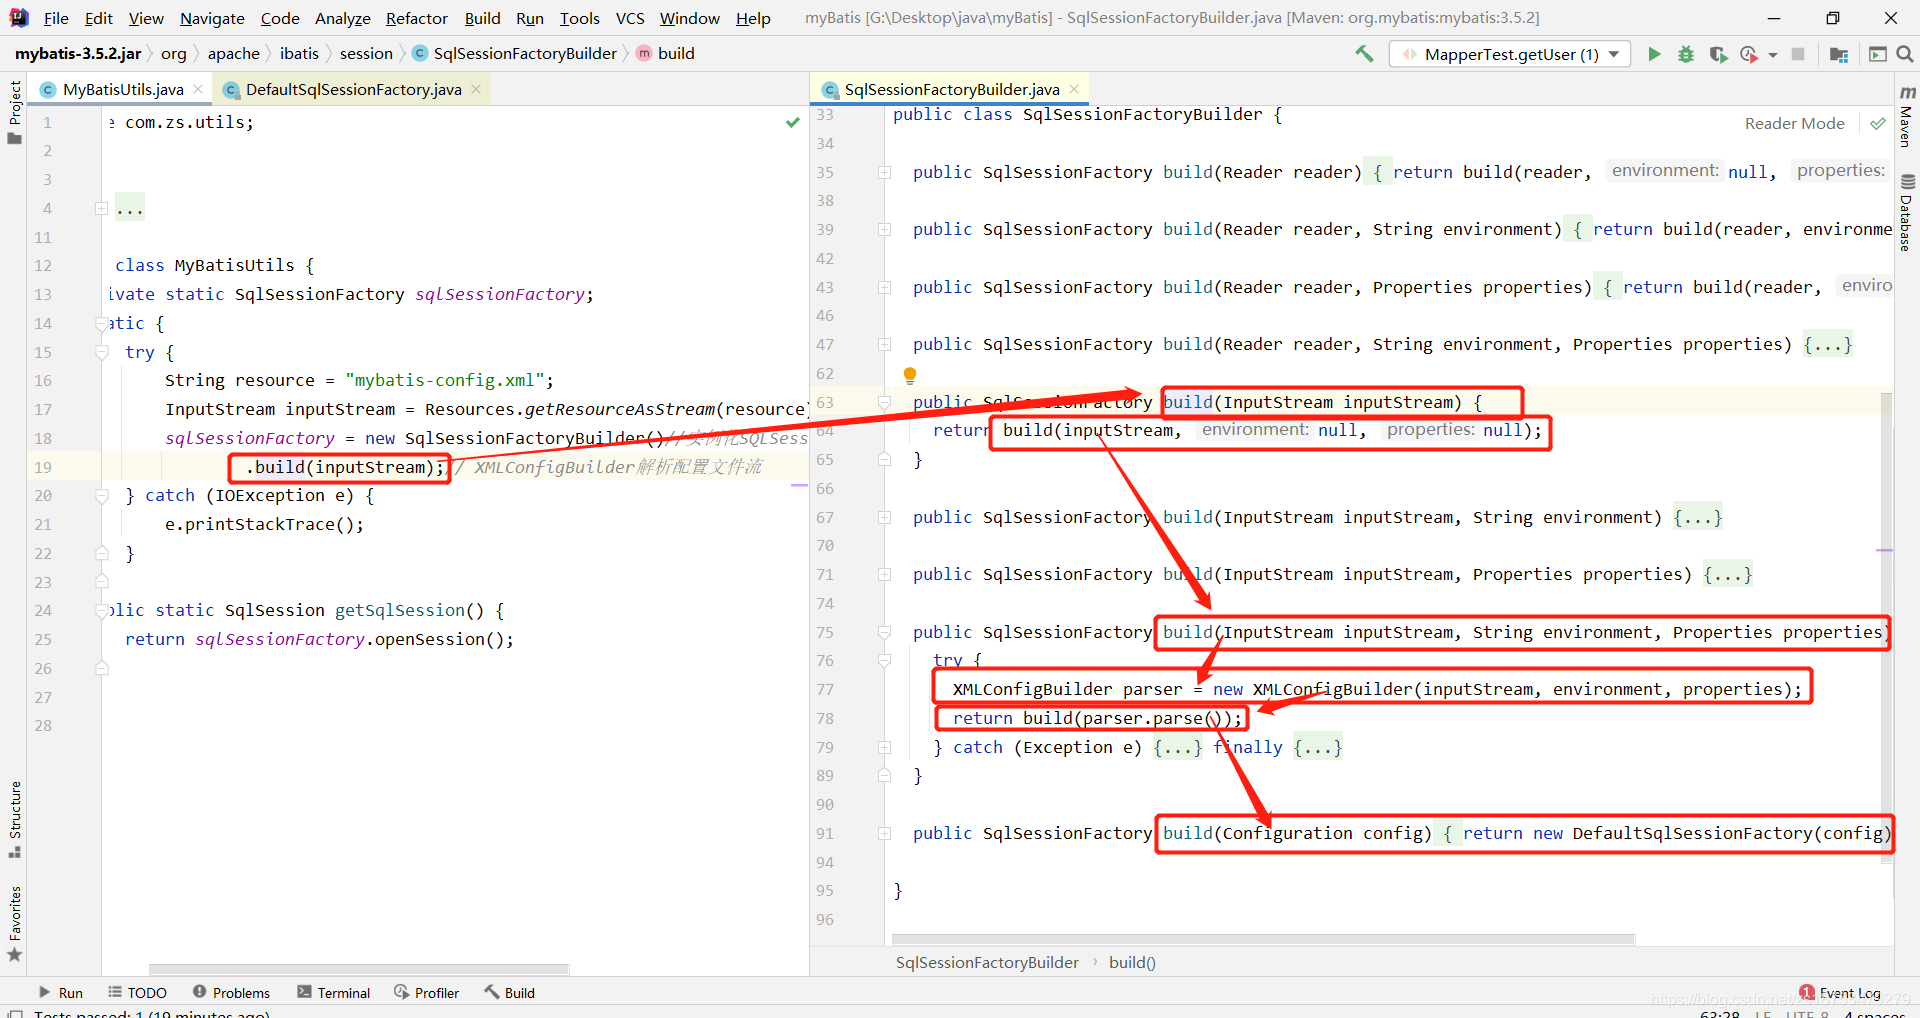Click the Build Project hammer icon
Screen dimensions: 1920x1018
[x=1364, y=54]
